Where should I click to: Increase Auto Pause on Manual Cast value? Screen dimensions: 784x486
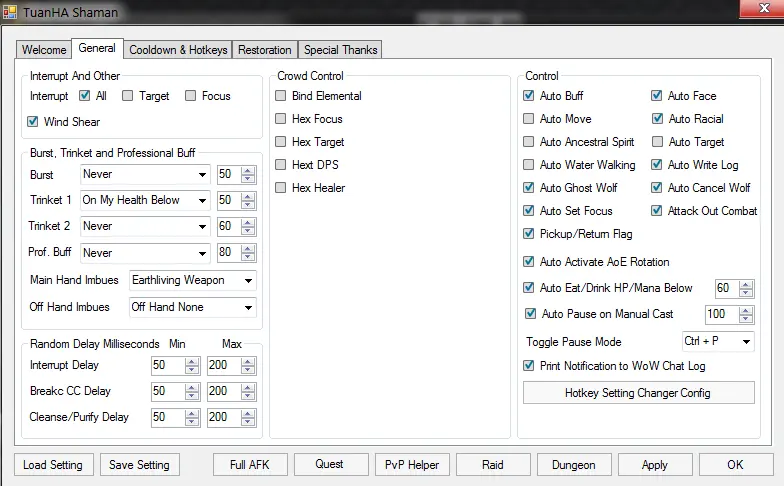point(746,310)
